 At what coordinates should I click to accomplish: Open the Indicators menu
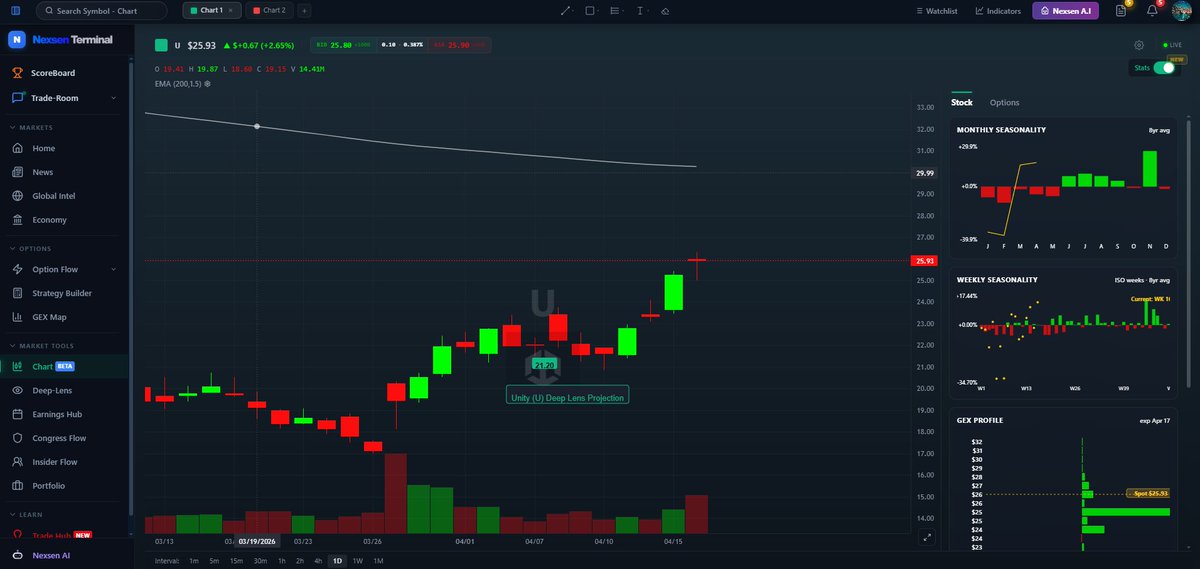[x=998, y=11]
